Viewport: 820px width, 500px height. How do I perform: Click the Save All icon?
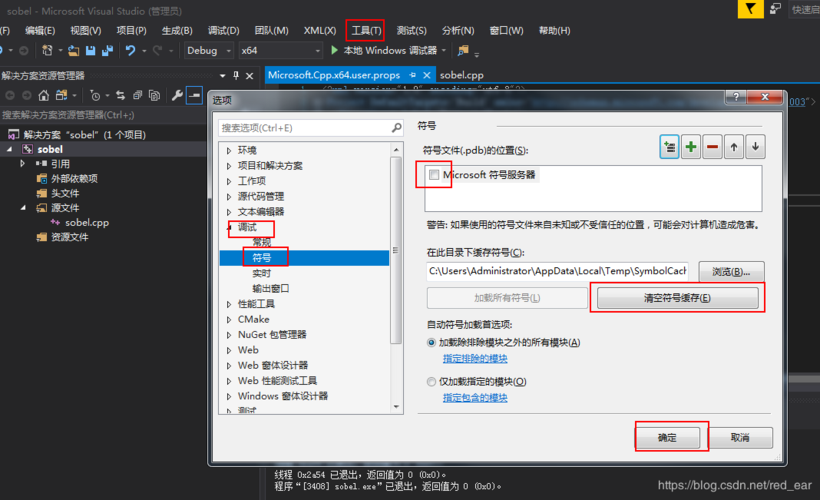[x=107, y=50]
